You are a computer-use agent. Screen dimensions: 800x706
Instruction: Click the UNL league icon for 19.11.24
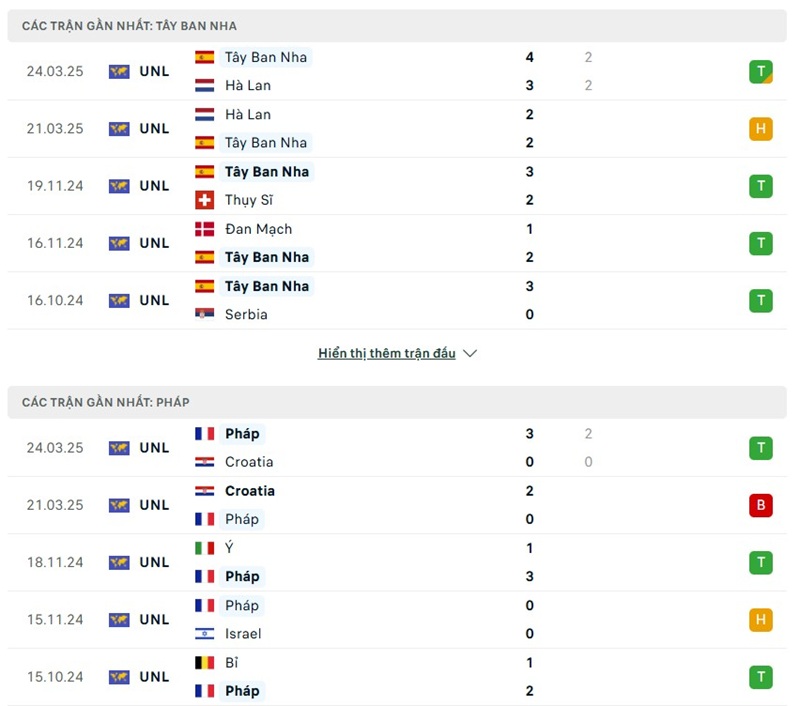pos(119,186)
